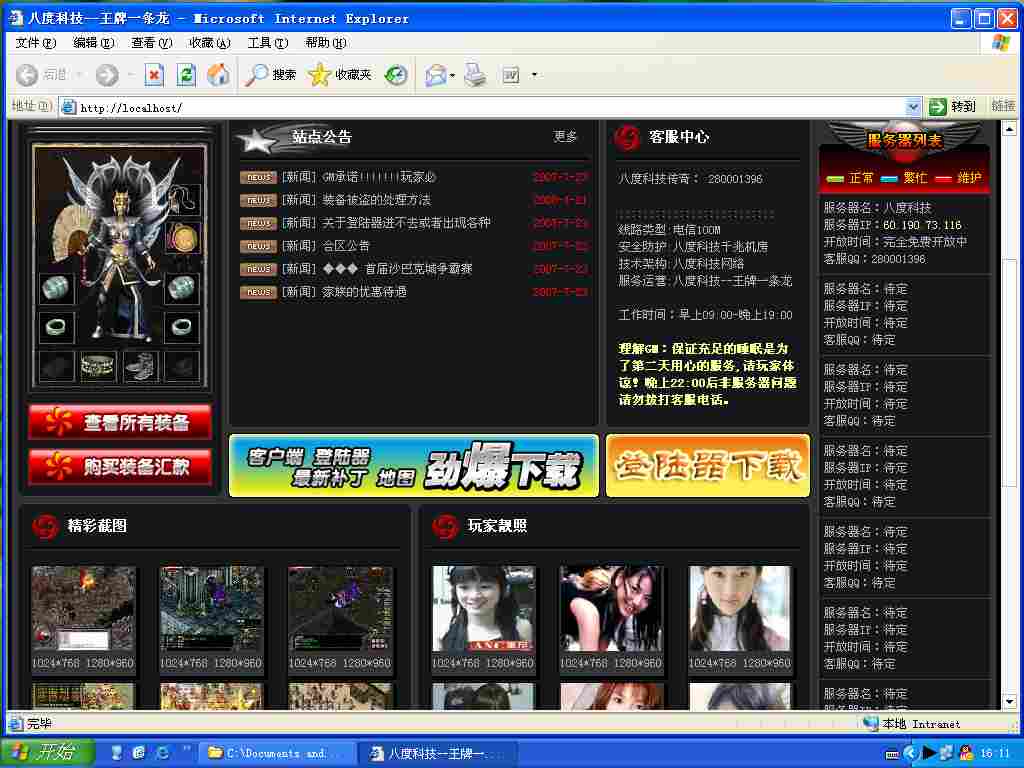1024x768 pixels.
Task: Click the 登陆器下载 orange banner
Action: tap(708, 465)
